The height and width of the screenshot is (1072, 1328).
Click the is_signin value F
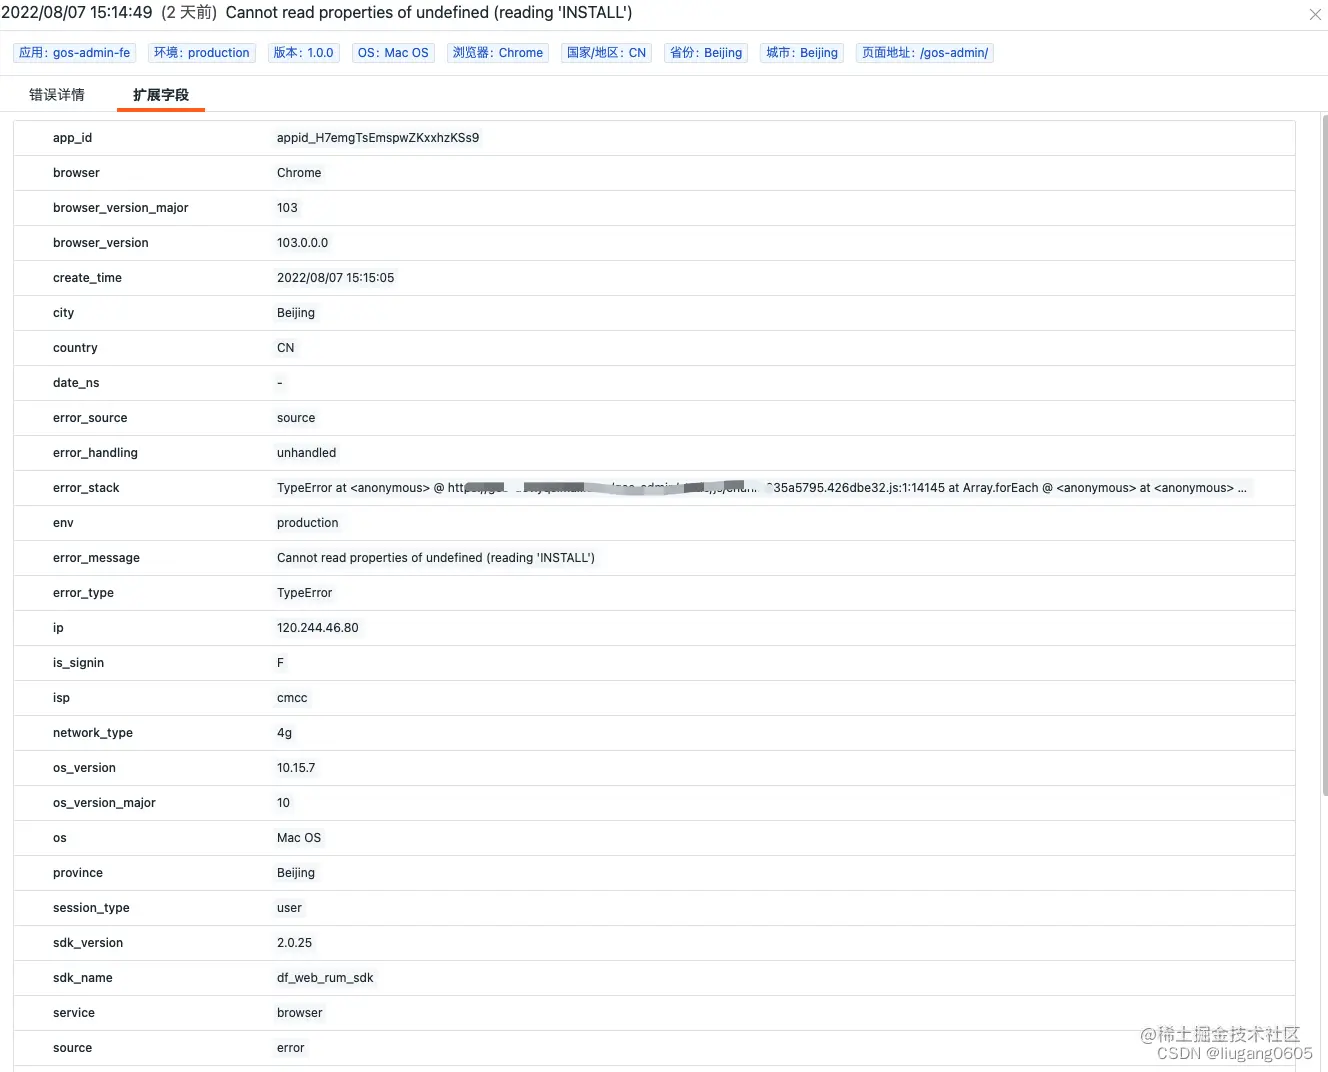(x=280, y=663)
